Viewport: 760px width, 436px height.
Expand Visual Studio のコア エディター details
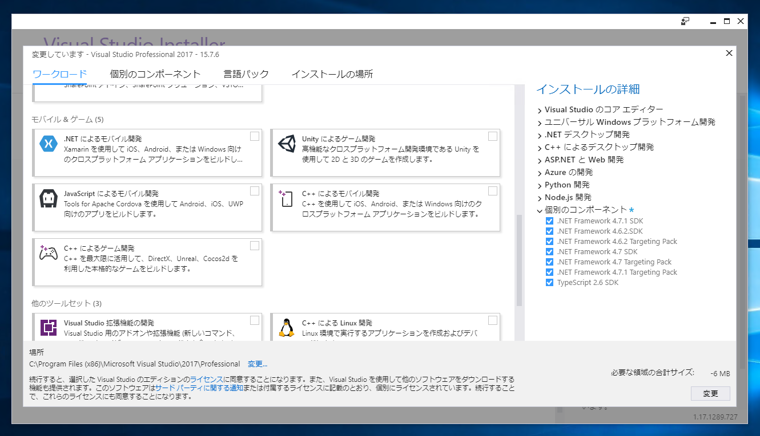click(539, 110)
